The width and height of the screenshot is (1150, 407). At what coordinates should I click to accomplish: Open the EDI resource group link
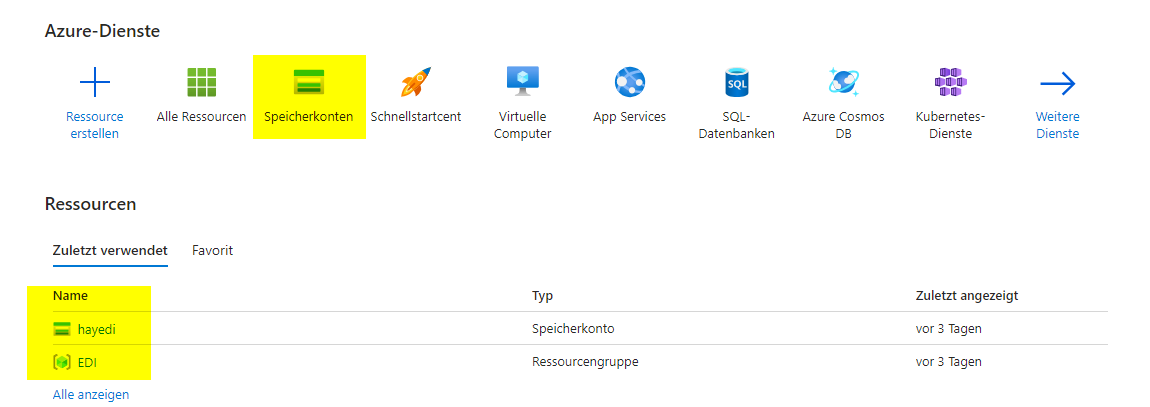pos(89,361)
